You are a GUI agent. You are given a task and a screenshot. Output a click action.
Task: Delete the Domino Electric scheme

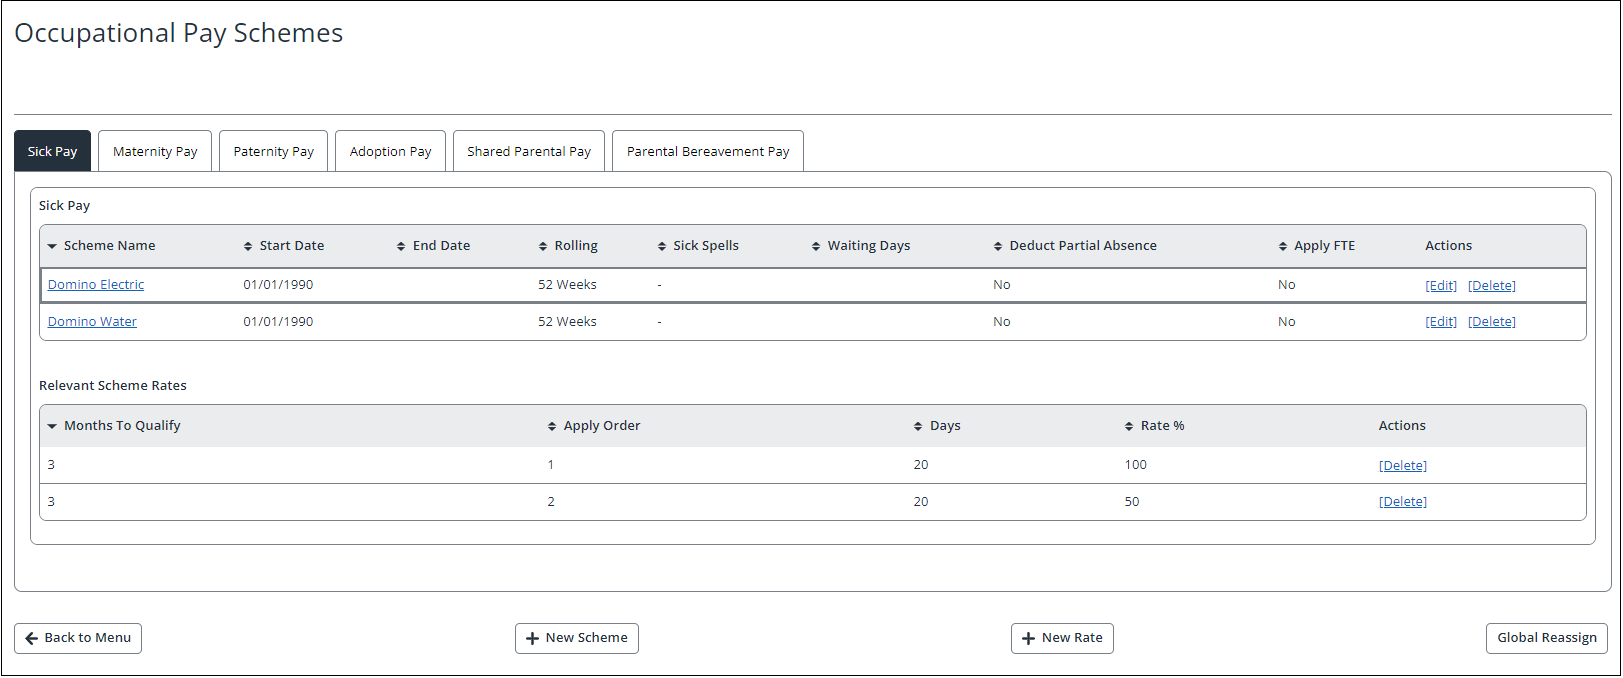point(1492,286)
